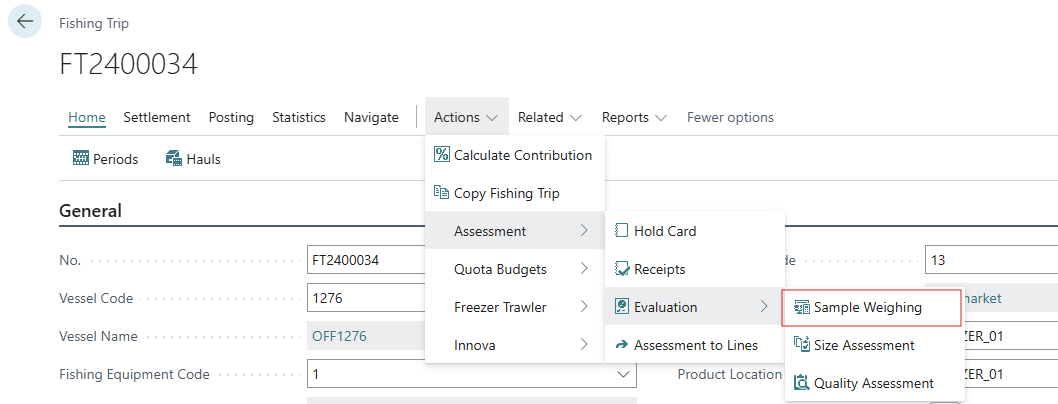Switch to the Settlement tab
Screen dimensions: 1058x404
[x=157, y=117]
